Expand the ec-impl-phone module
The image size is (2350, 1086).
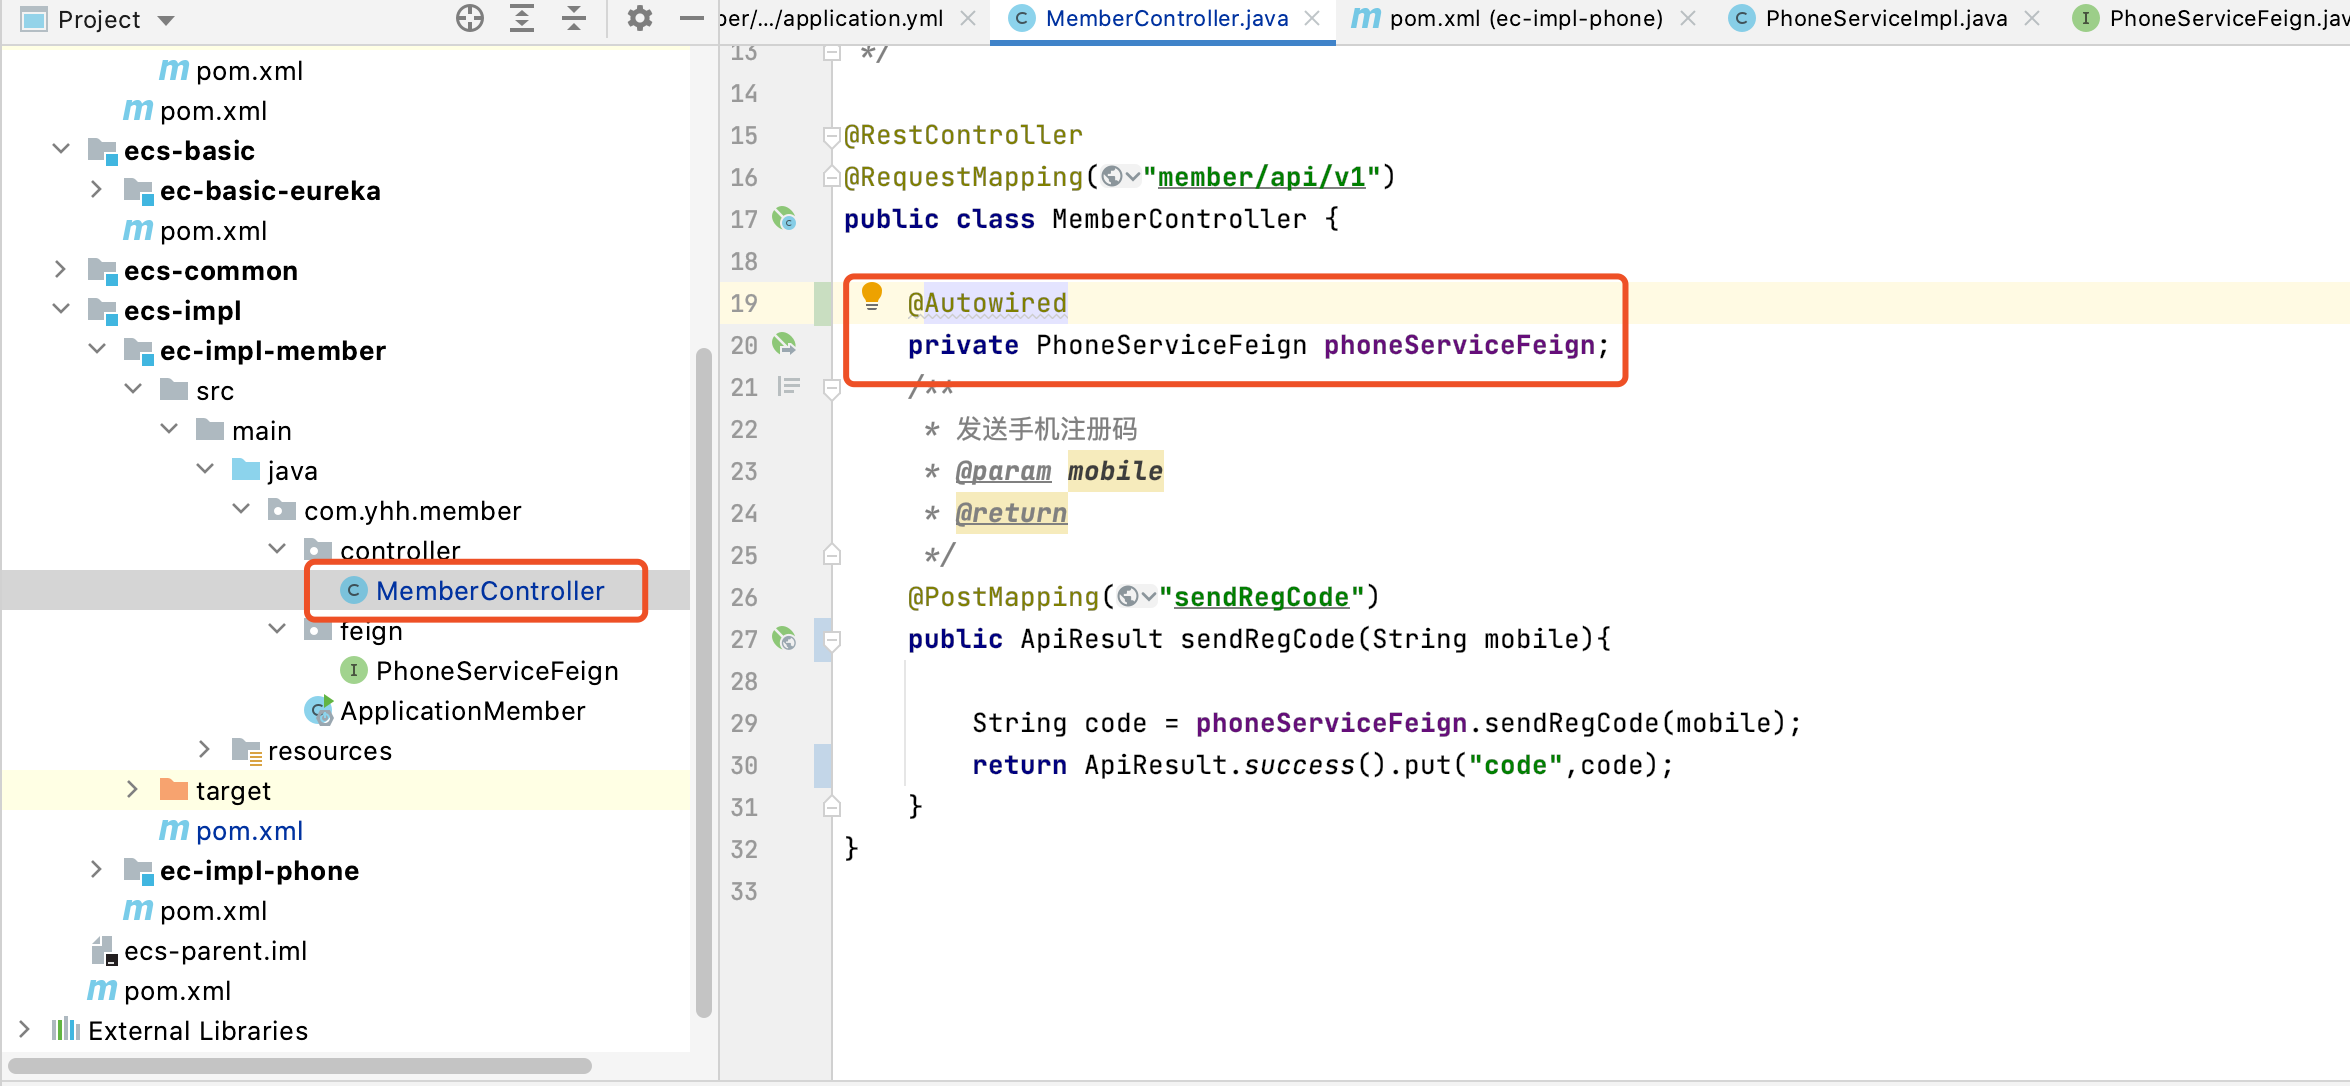point(97,870)
